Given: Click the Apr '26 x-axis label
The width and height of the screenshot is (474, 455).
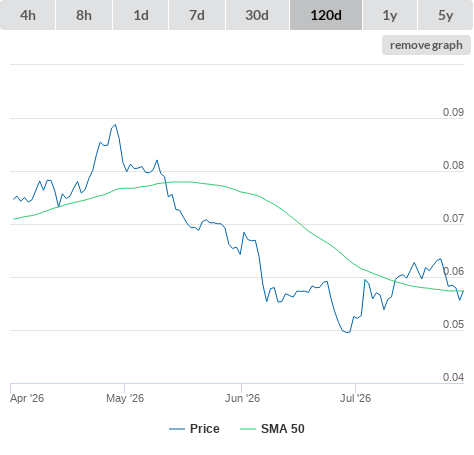Looking at the screenshot, I should coord(27,398).
